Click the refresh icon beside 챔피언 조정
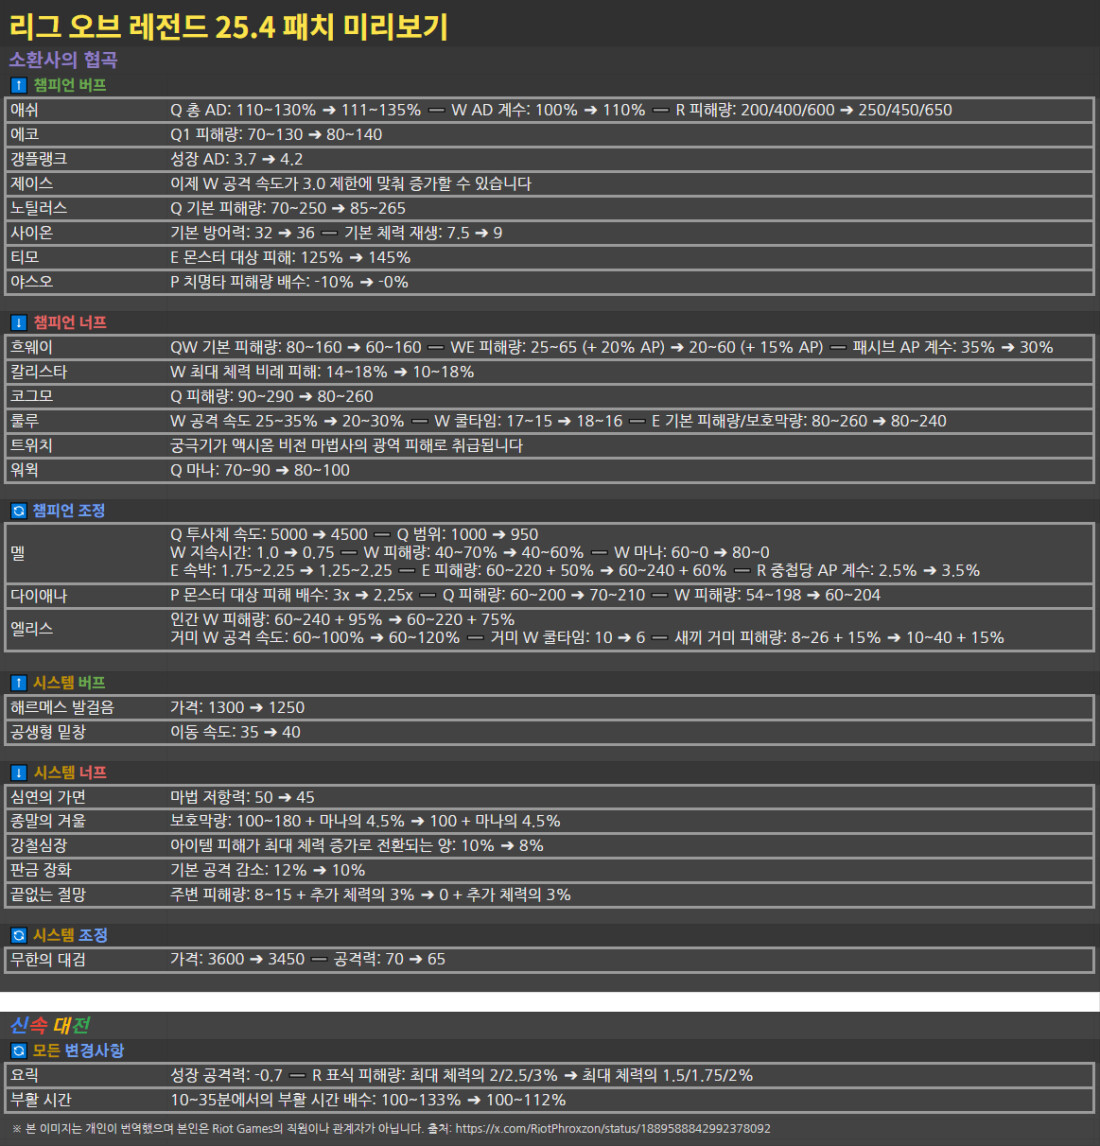Viewport: 1100px width, 1146px height. [18, 511]
